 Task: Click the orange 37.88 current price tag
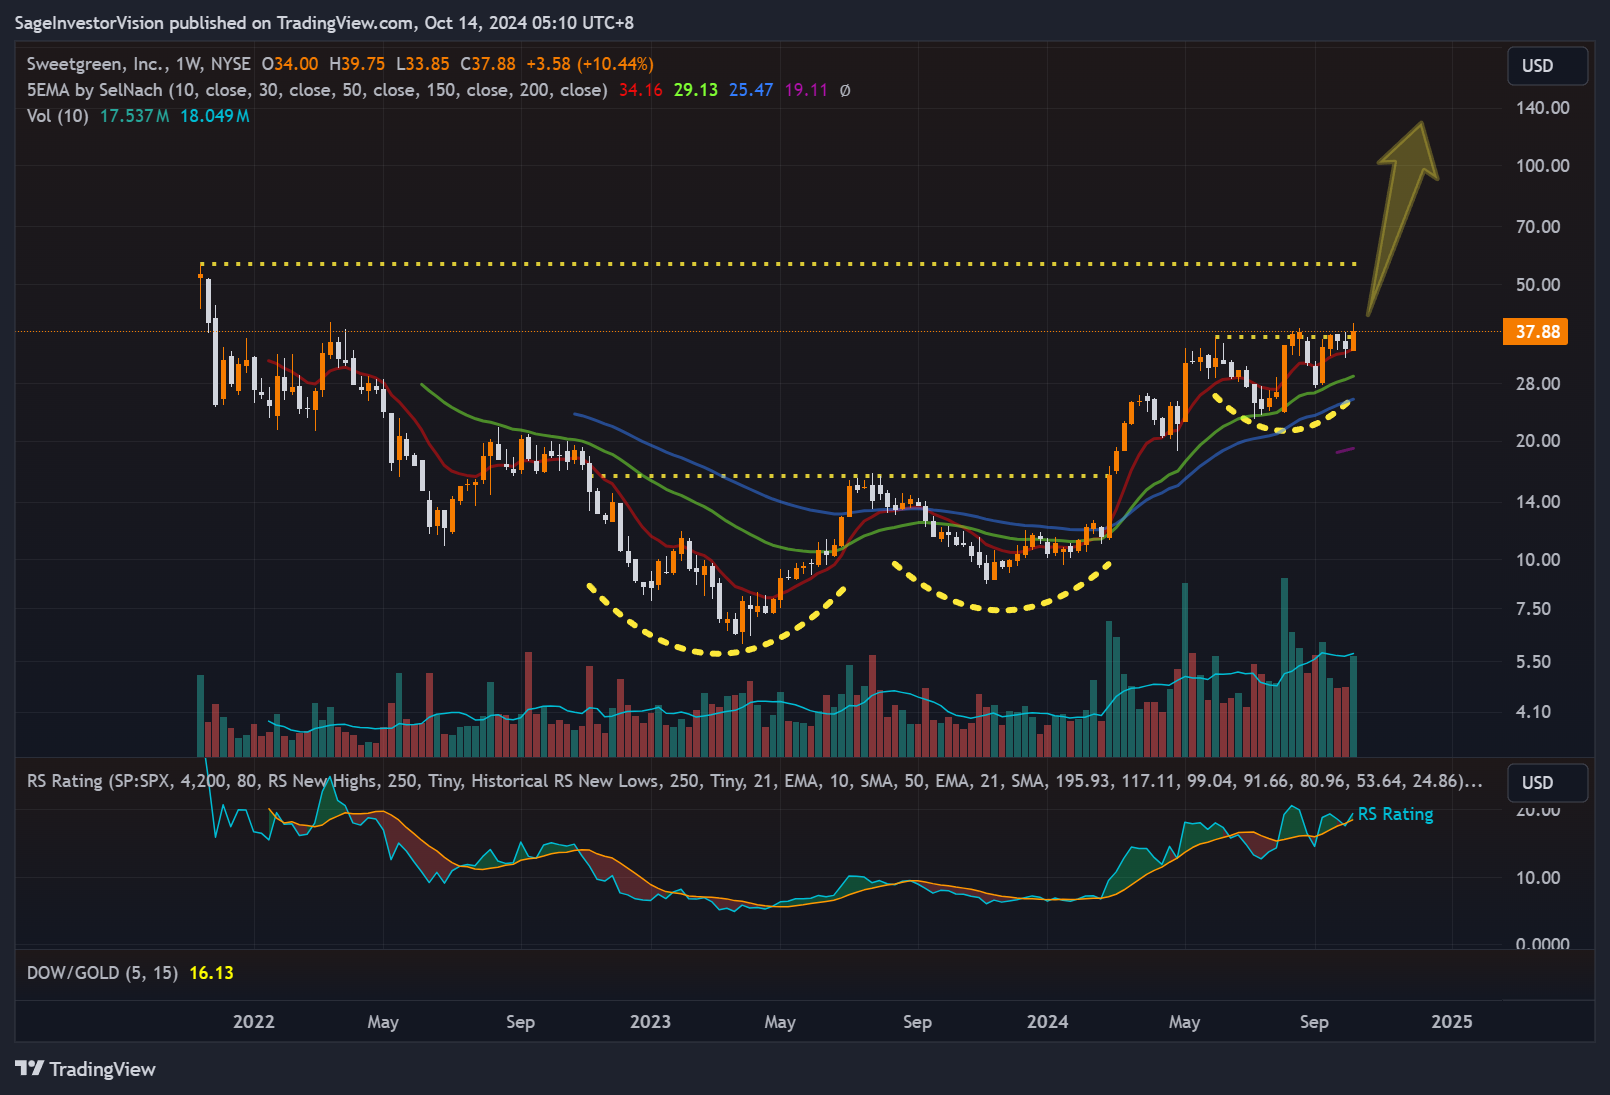point(1536,332)
